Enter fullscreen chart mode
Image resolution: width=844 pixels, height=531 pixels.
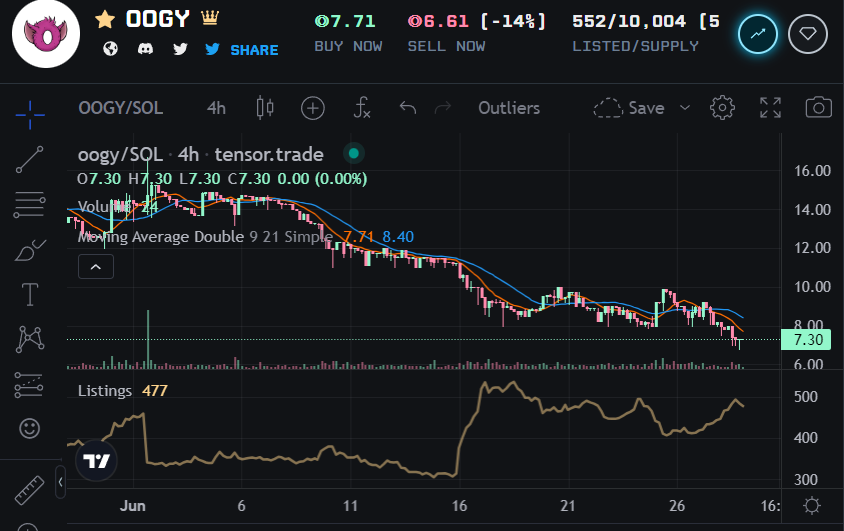click(x=770, y=108)
